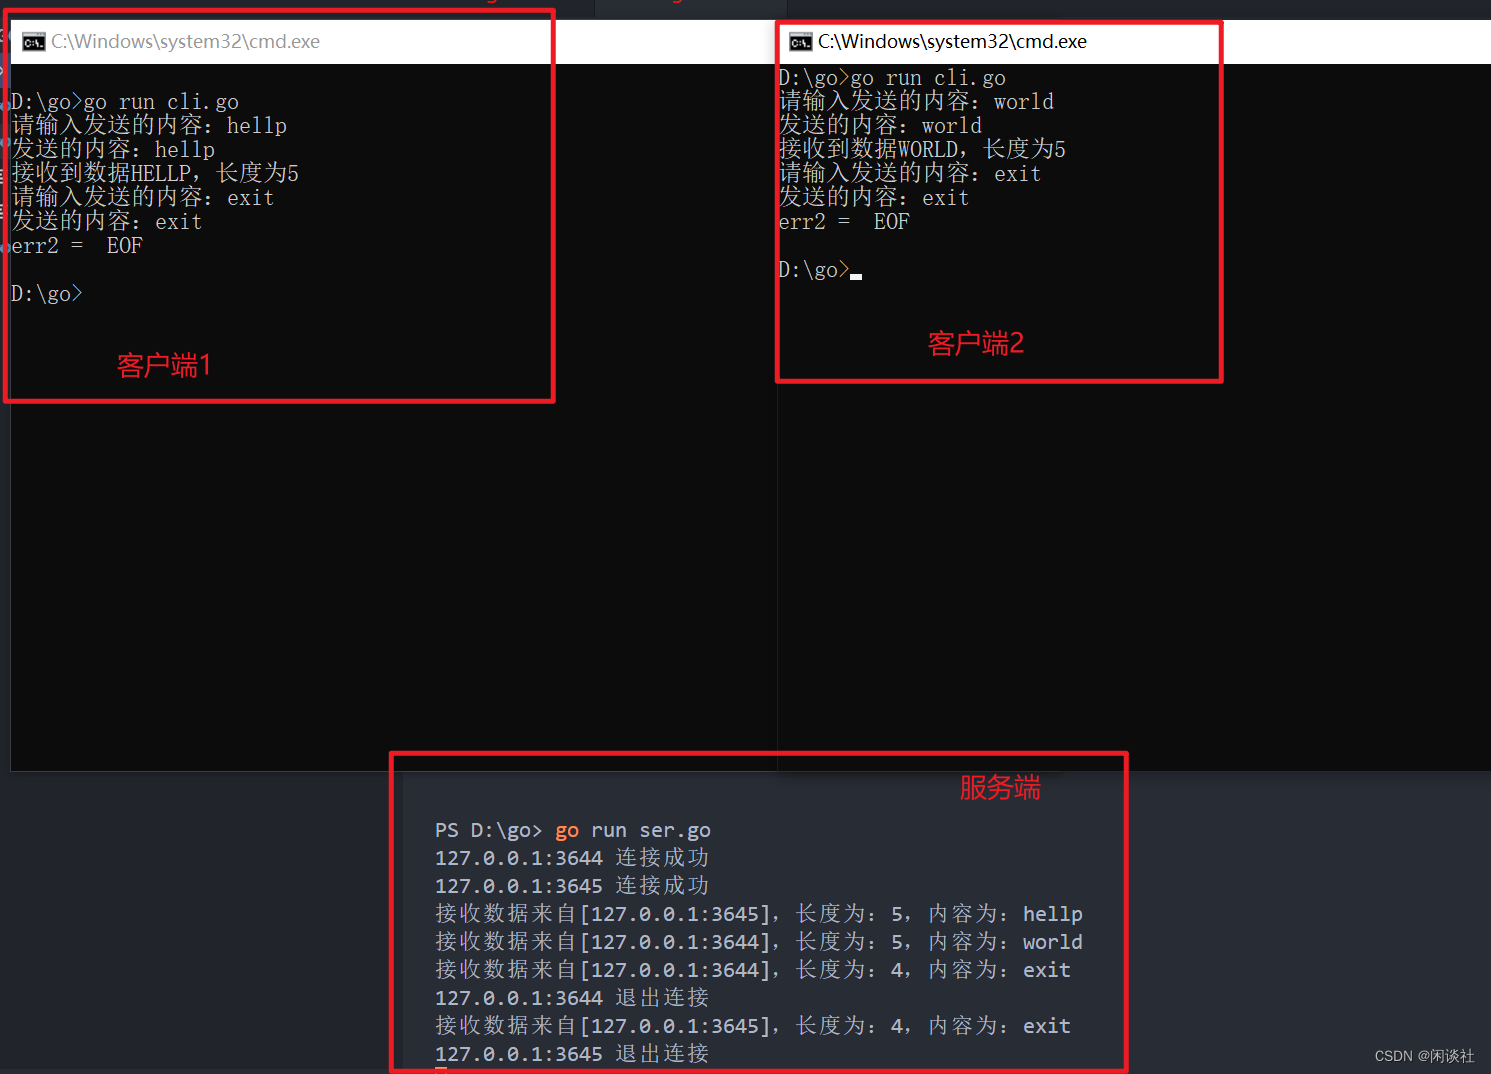The height and width of the screenshot is (1074, 1491).
Task: Click 'err2 = EOF' line in right cmd window
Action: coord(845,222)
